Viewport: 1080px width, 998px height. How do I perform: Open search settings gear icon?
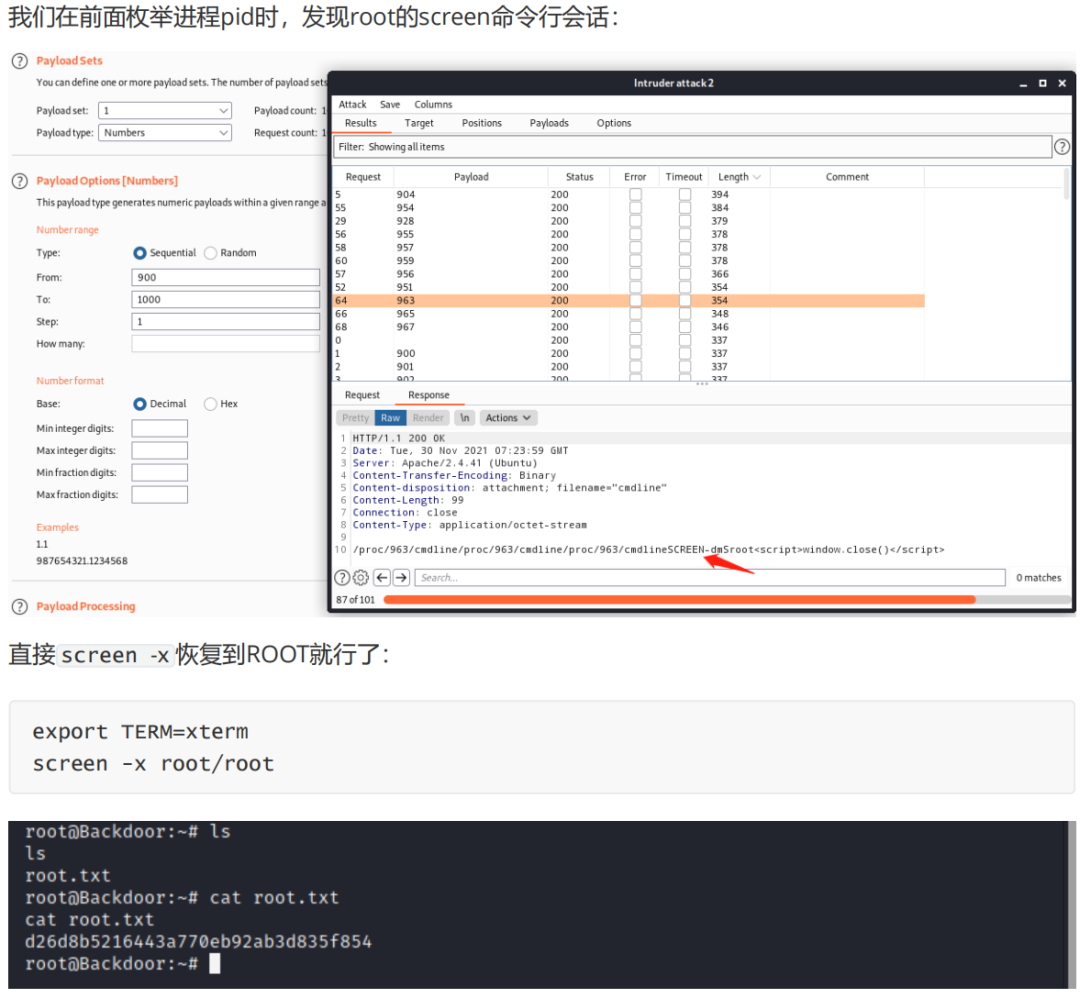[361, 578]
